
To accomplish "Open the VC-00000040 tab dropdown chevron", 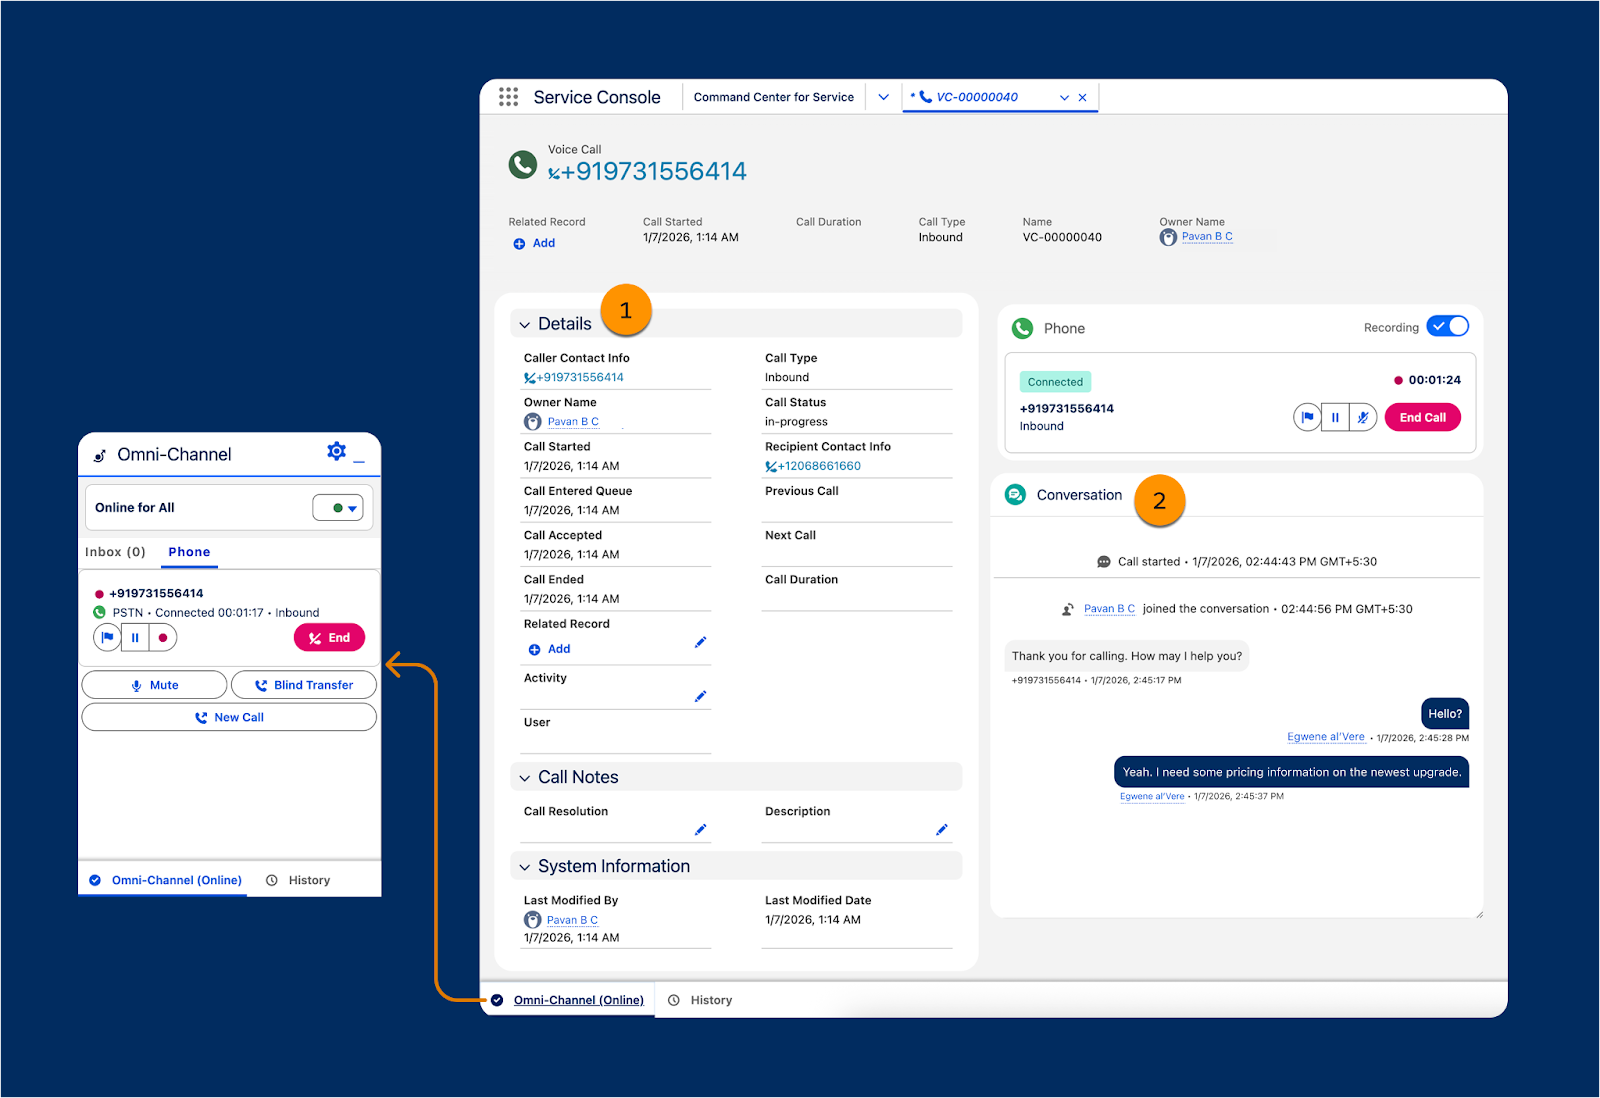I will (x=1064, y=98).
